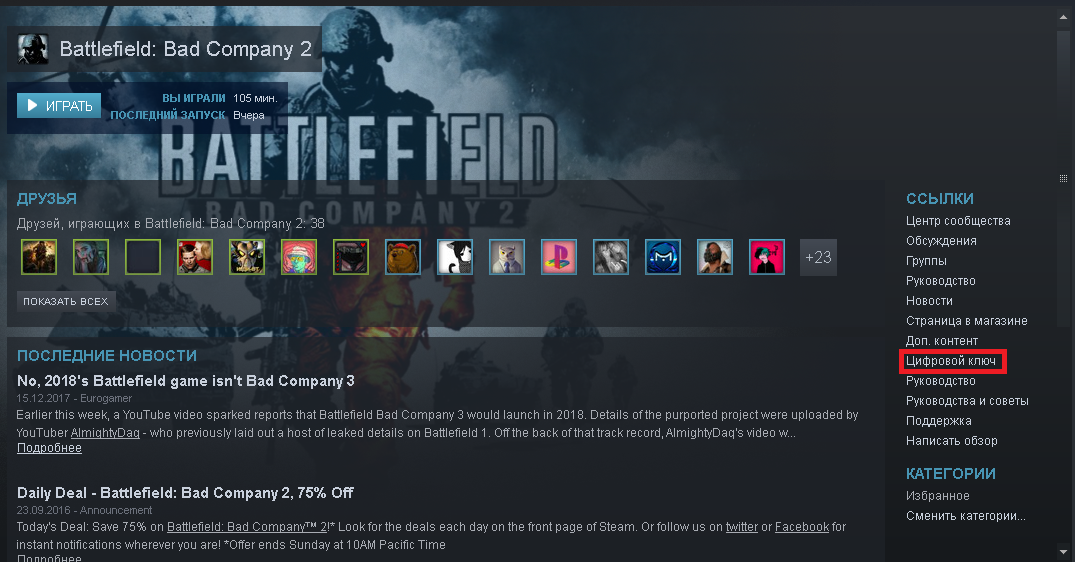This screenshot has height=562, width=1075.
Task: Open the blue M logo friend avatar
Action: tap(663, 257)
